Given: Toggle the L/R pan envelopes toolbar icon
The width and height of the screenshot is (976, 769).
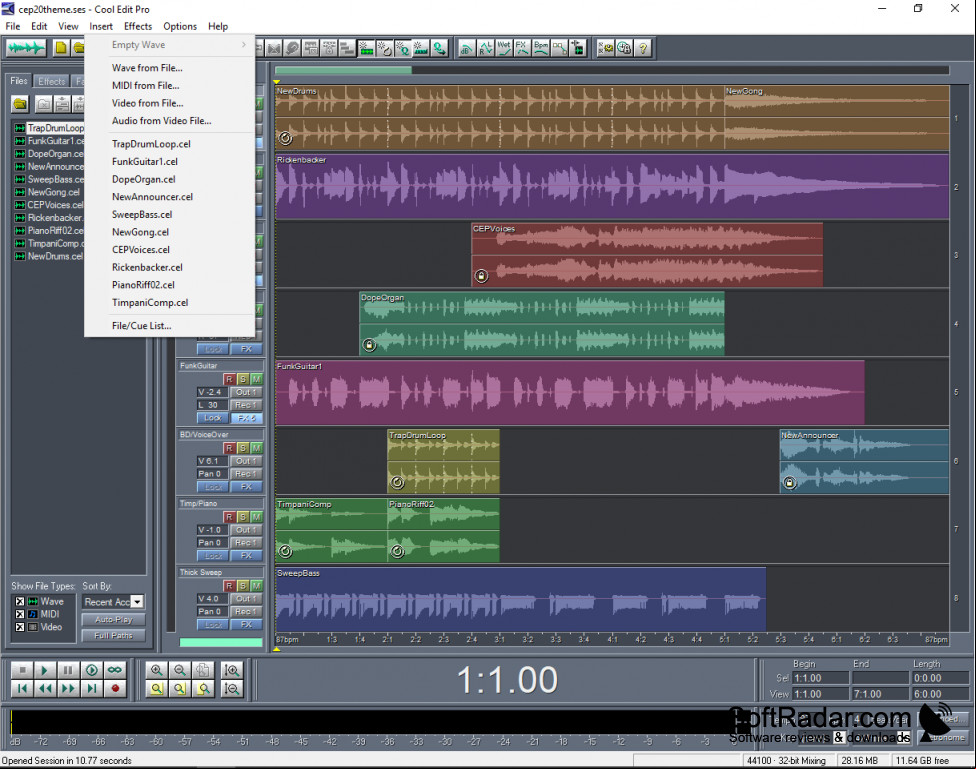Looking at the screenshot, I should point(486,48).
